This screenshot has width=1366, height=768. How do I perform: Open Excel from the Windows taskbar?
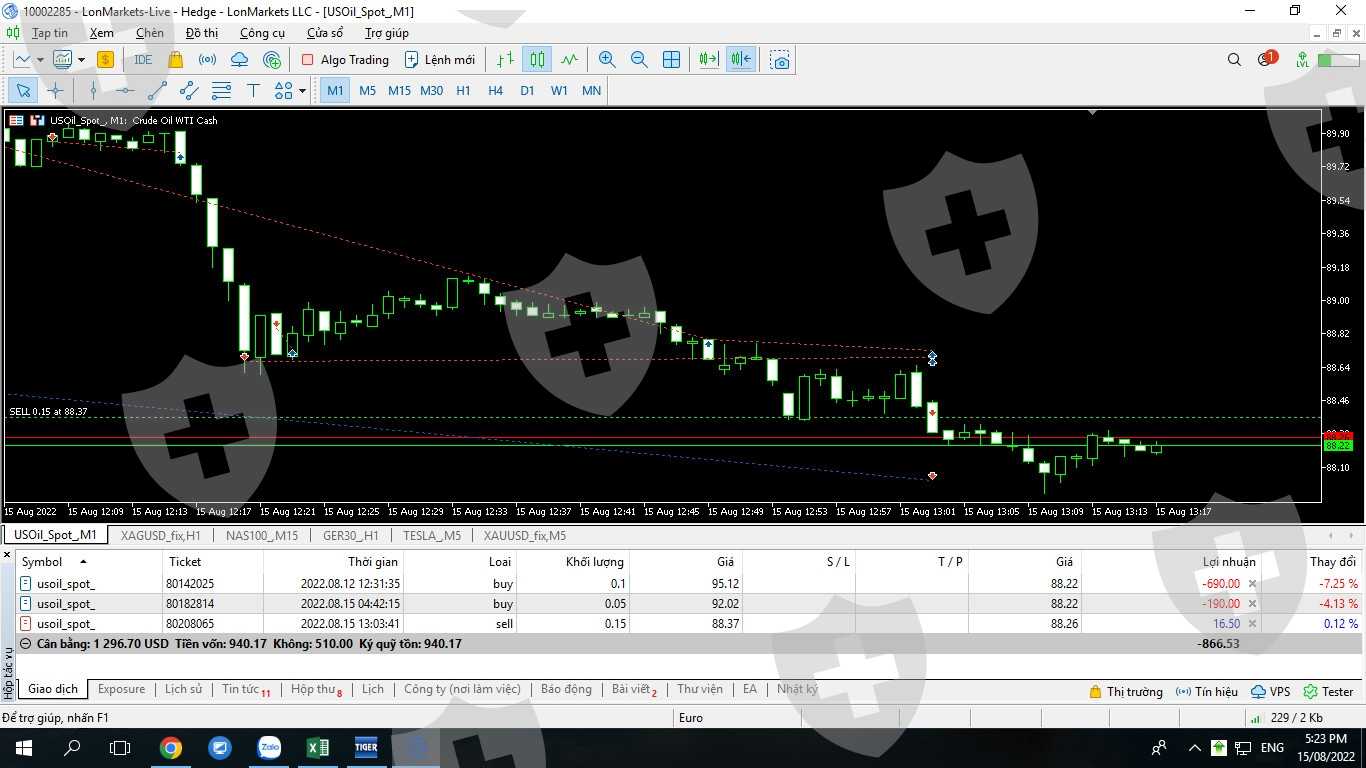tap(317, 747)
